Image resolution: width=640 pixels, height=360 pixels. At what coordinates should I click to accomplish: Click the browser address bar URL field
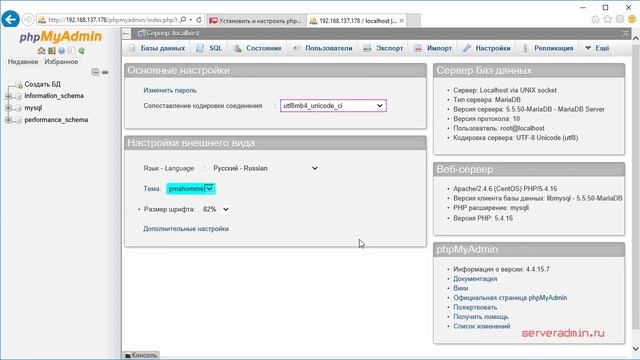click(x=113, y=20)
